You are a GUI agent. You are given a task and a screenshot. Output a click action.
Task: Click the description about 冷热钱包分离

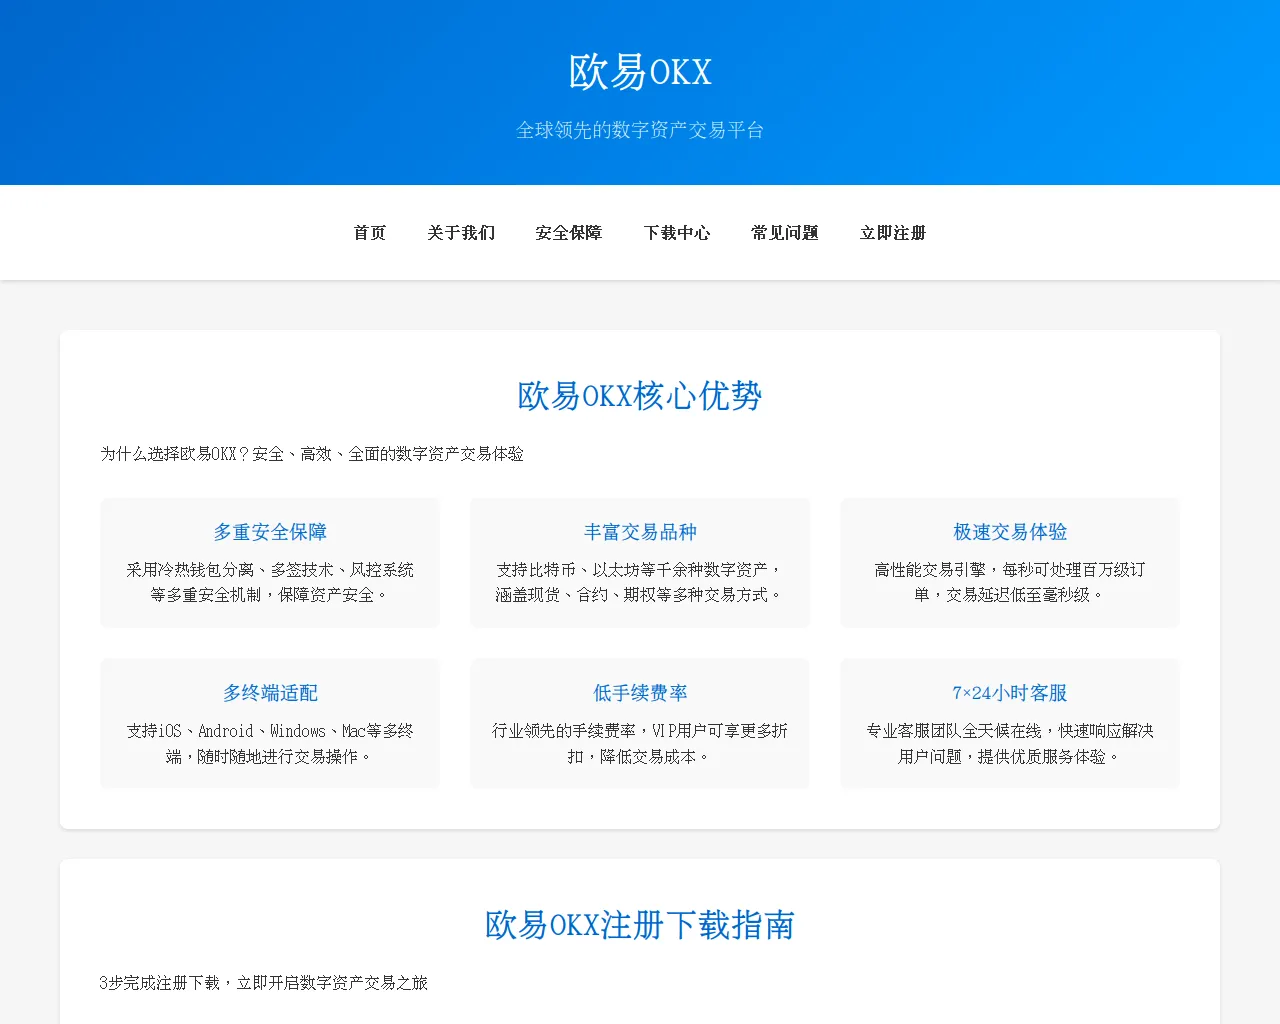[270, 582]
